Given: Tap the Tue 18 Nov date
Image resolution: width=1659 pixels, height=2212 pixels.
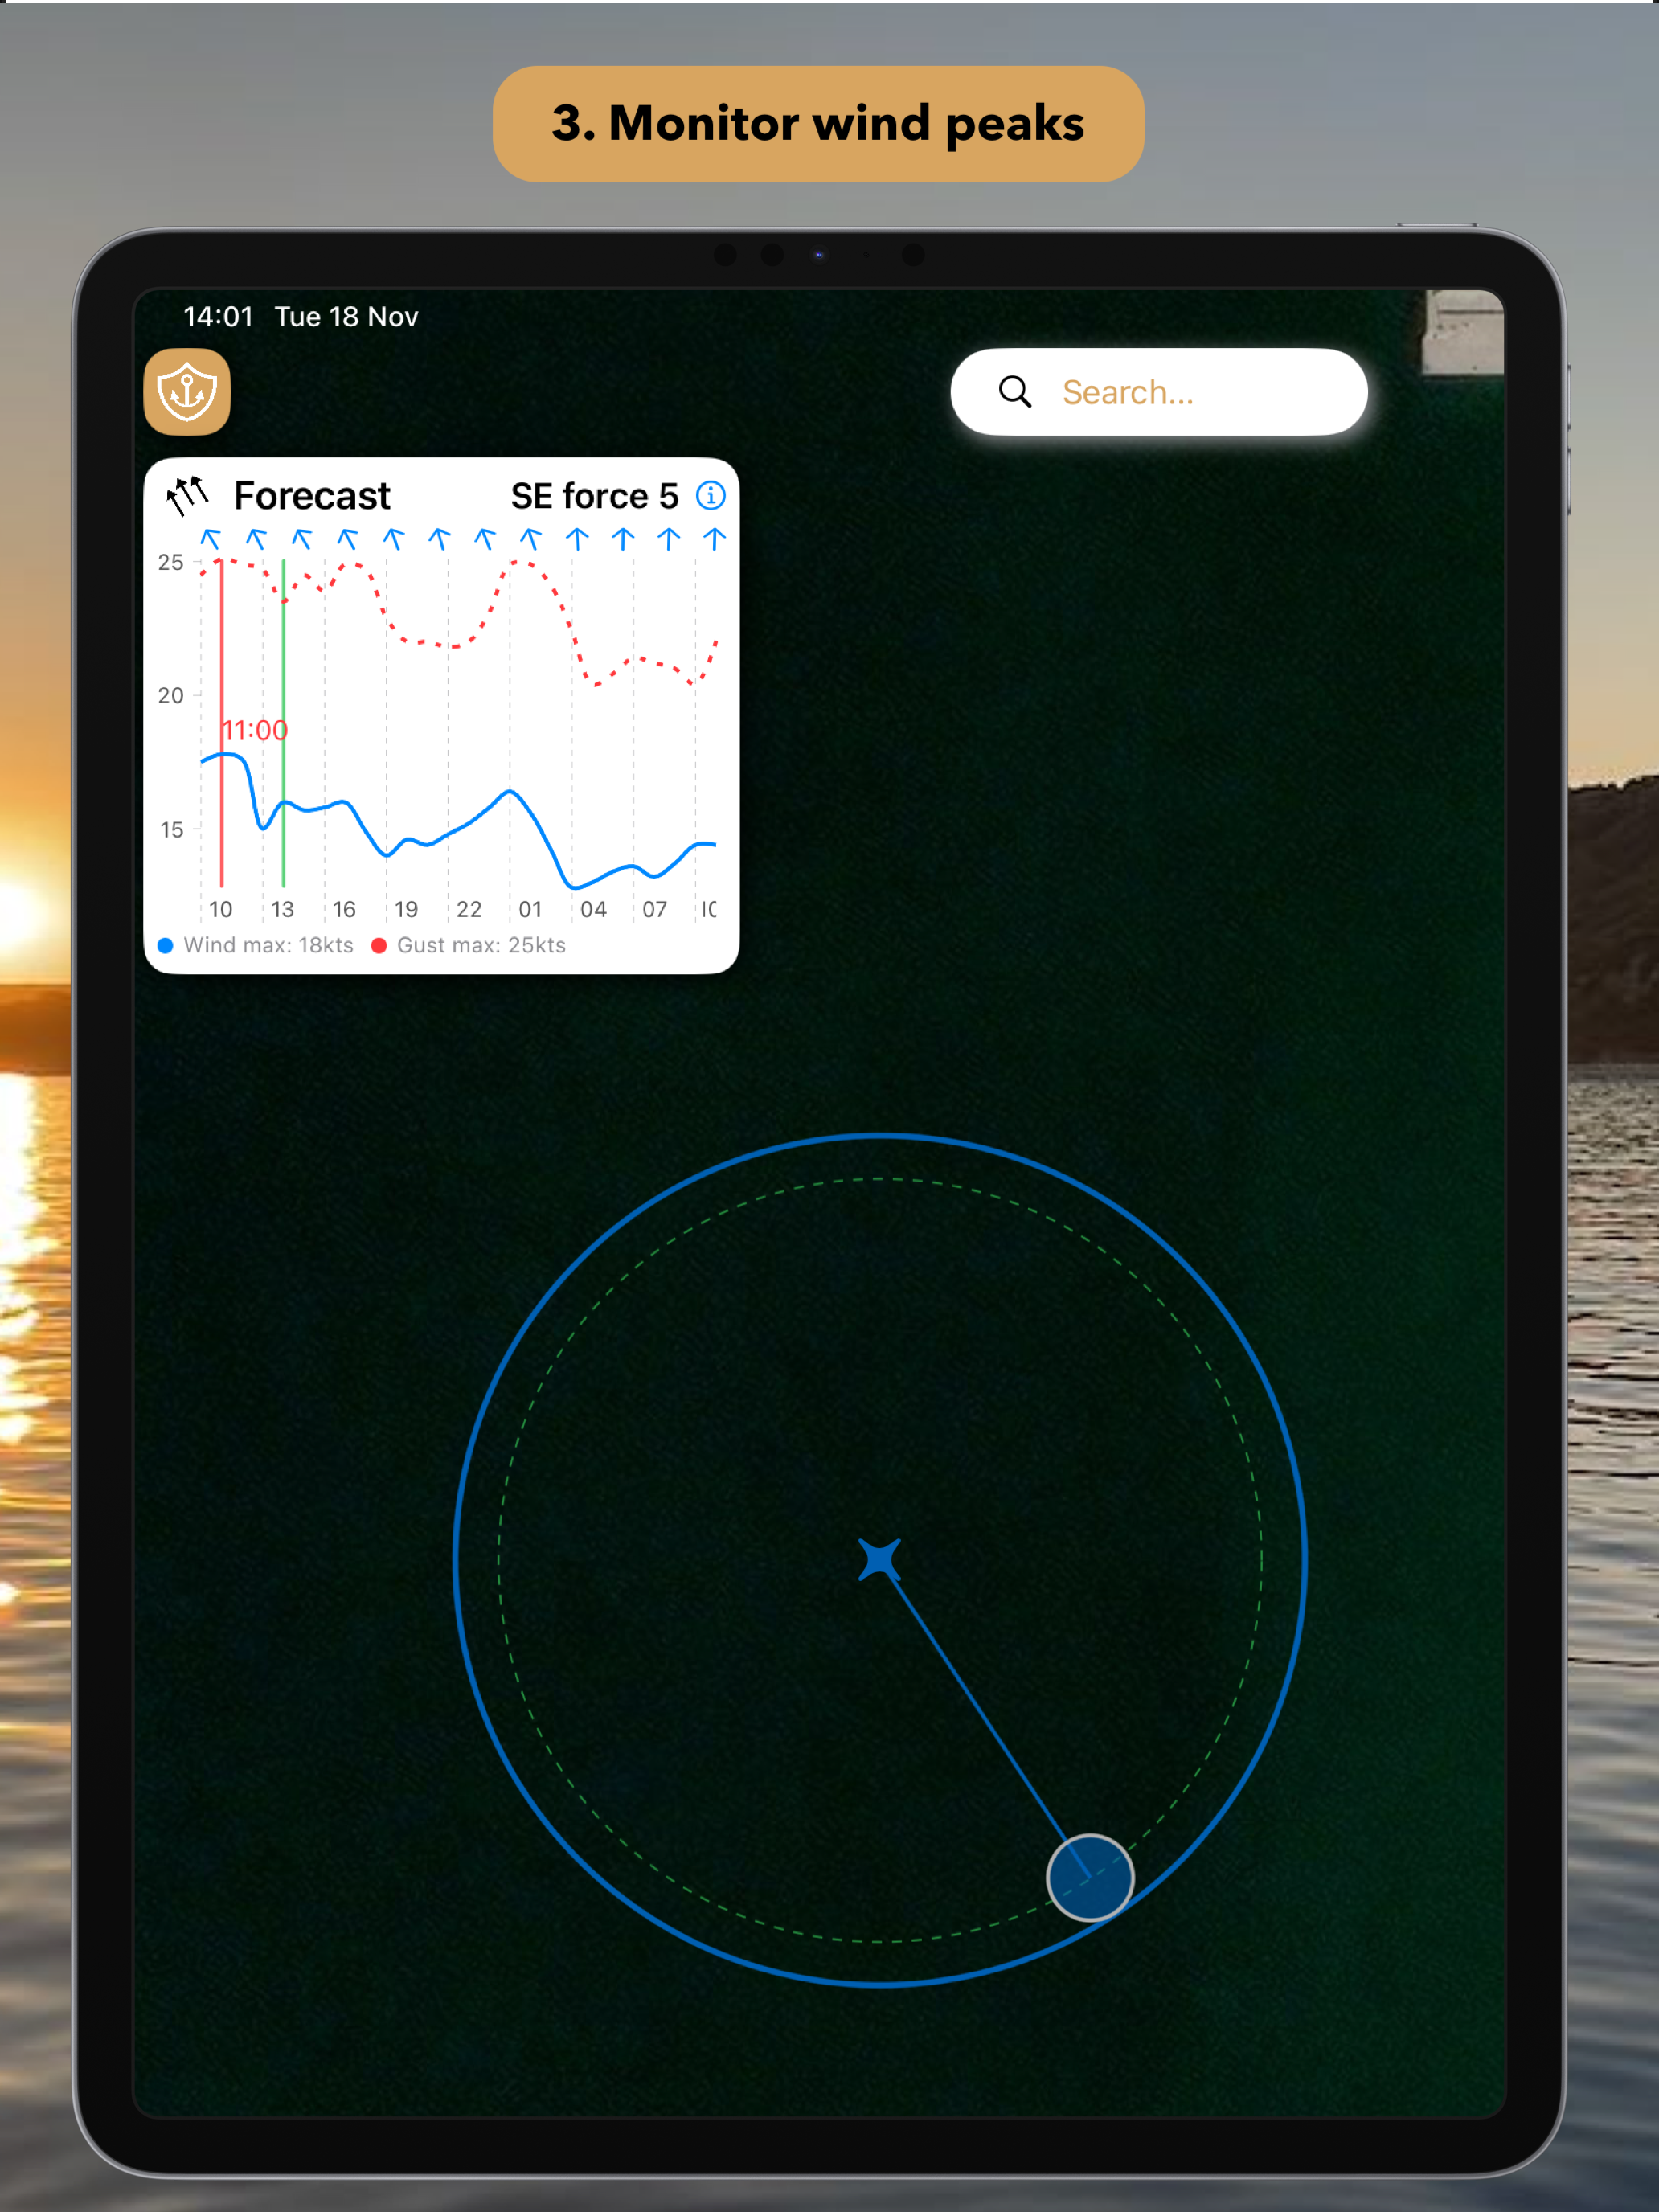Looking at the screenshot, I should click(x=346, y=317).
